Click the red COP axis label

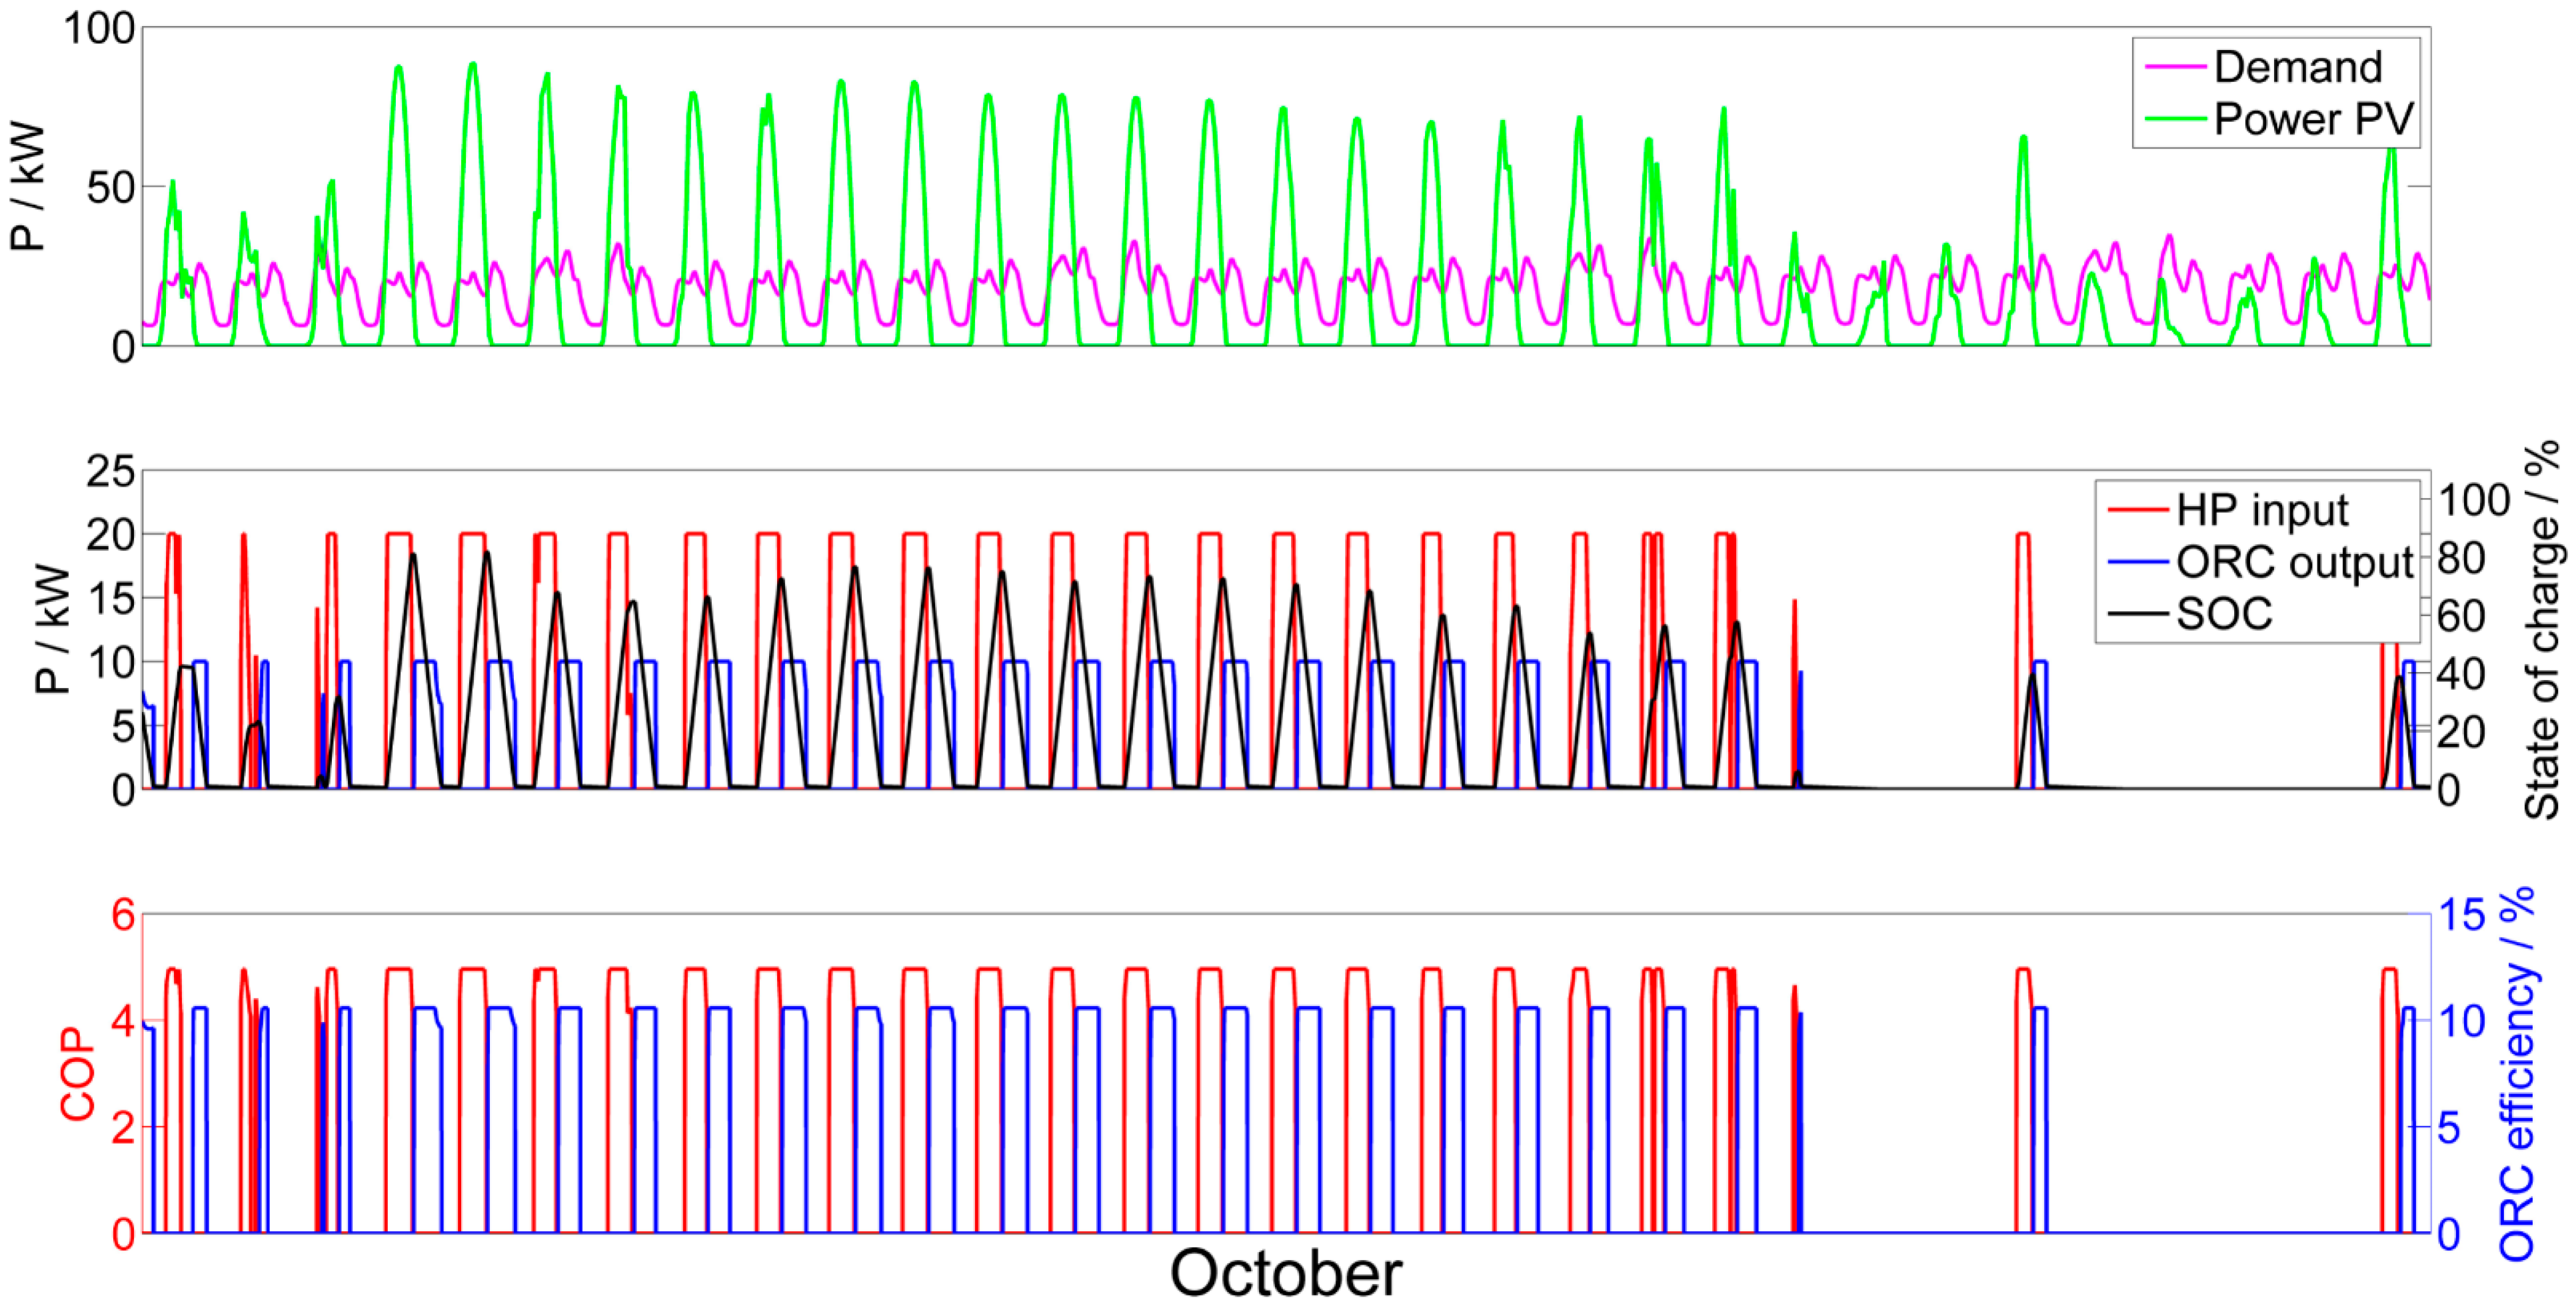point(78,1074)
